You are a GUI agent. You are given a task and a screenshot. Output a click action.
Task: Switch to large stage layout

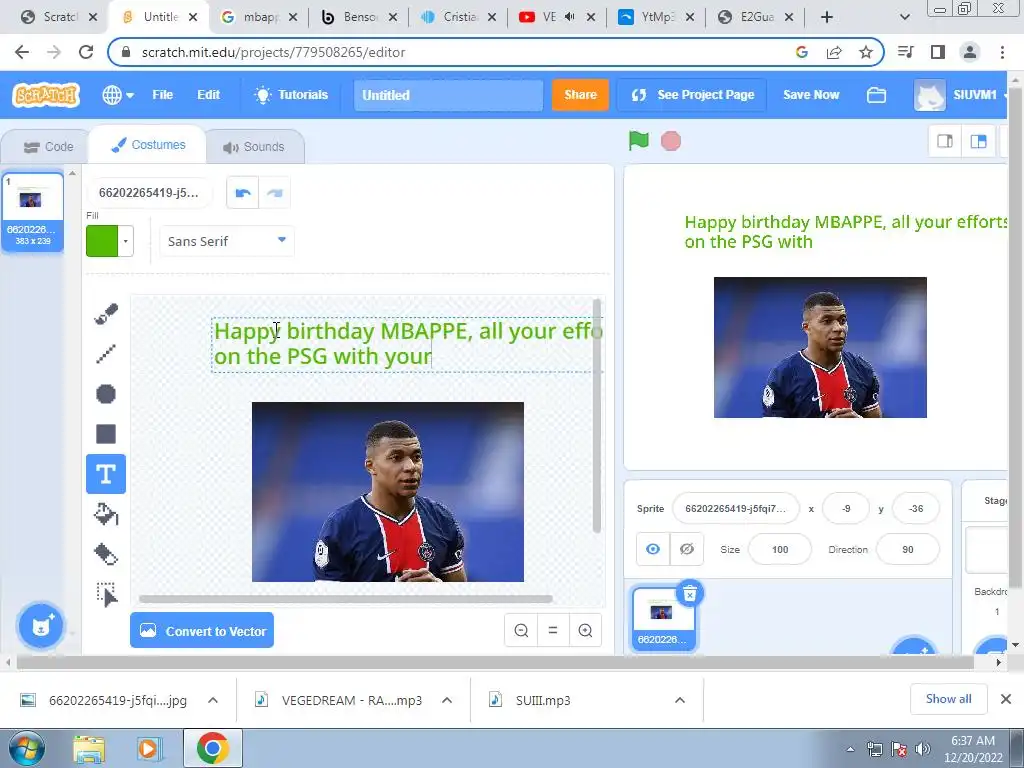coord(978,141)
